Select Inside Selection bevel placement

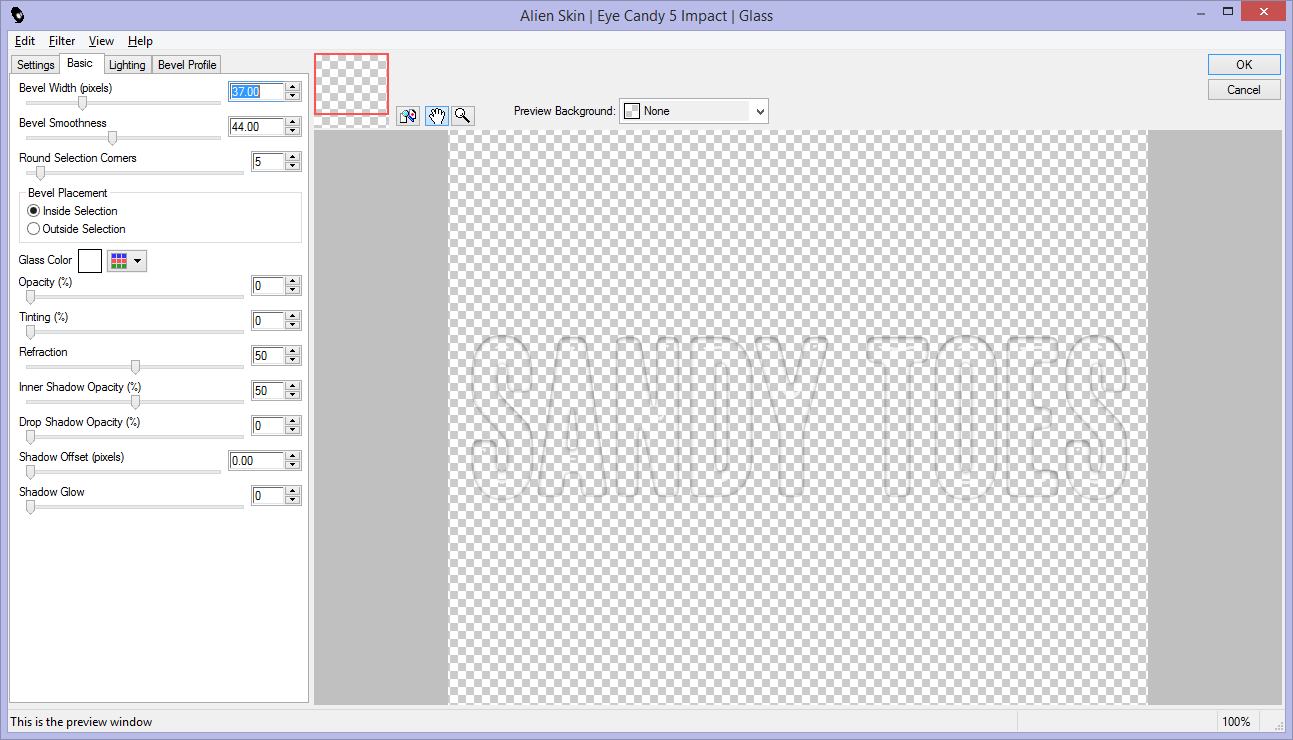(72, 211)
